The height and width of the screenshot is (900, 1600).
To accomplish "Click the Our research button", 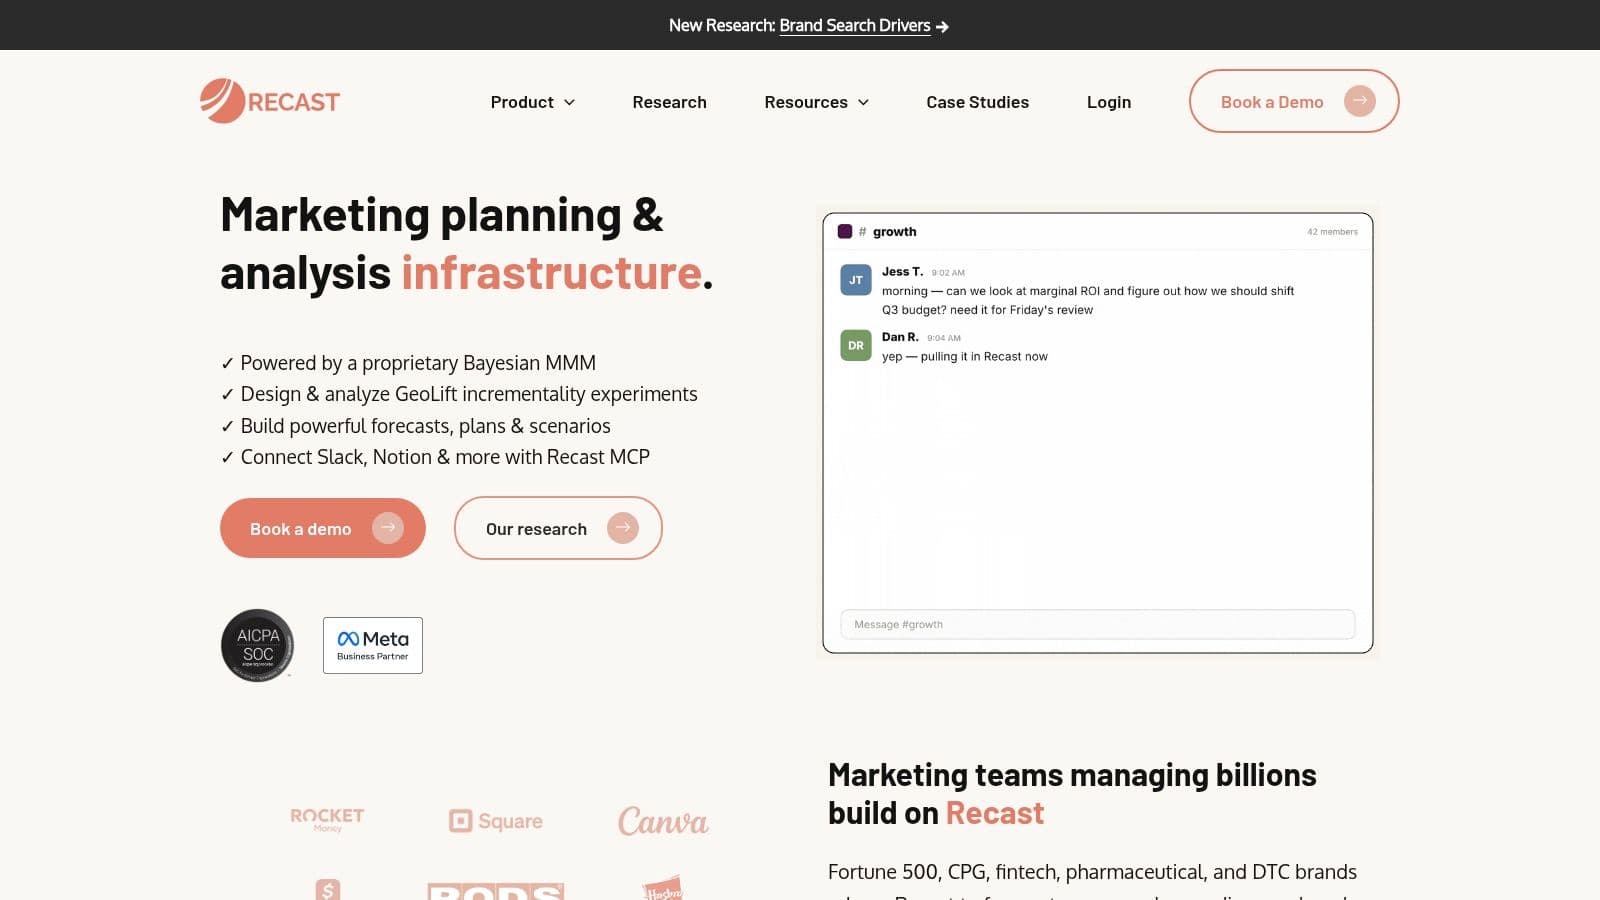I will coord(558,528).
